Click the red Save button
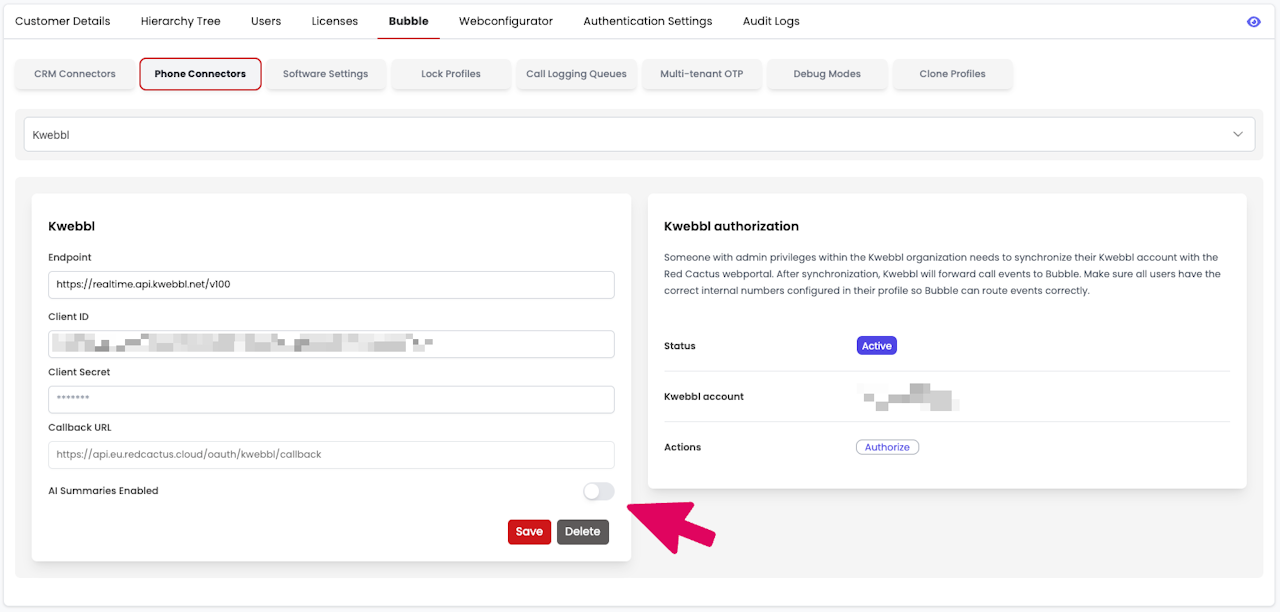The height and width of the screenshot is (612, 1280). click(x=529, y=532)
